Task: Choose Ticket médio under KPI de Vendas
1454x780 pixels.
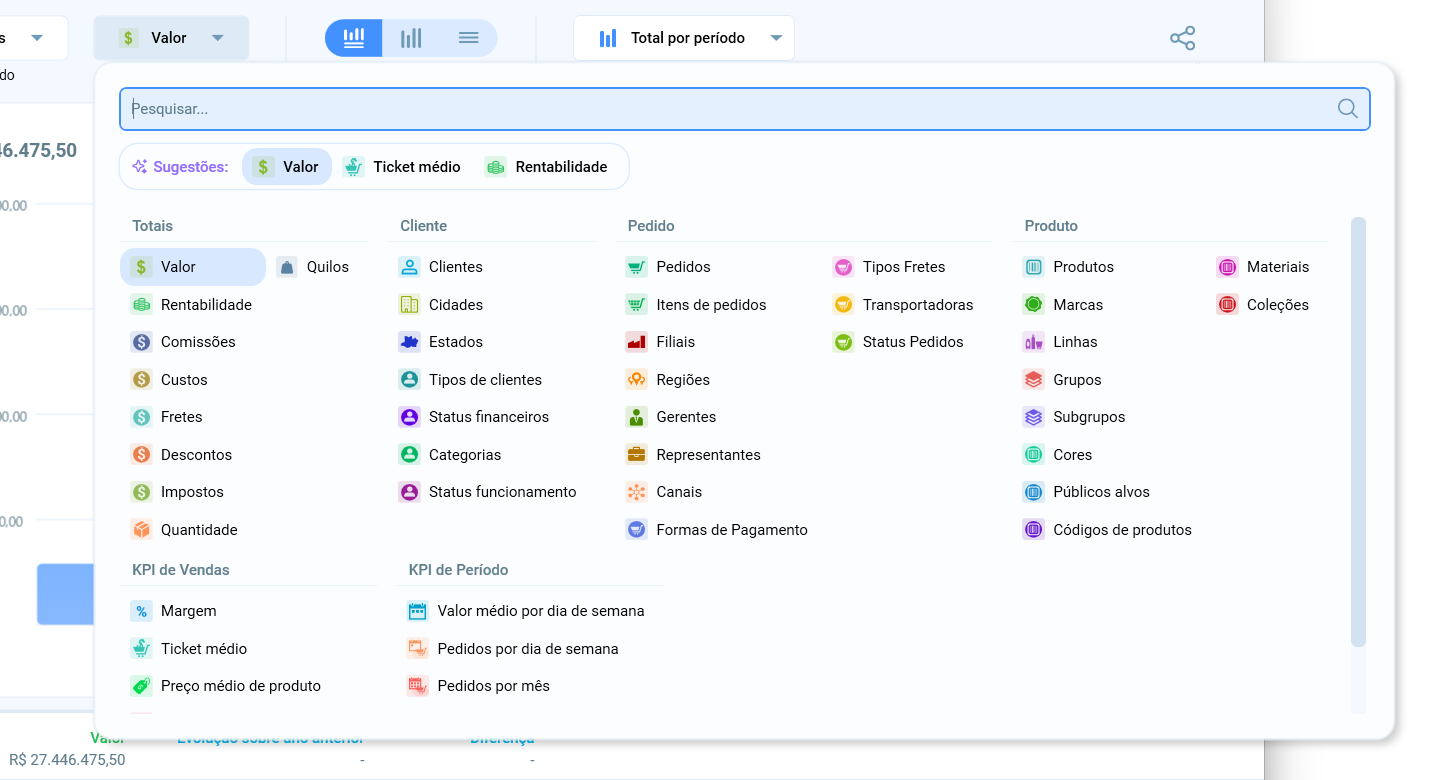Action: (x=188, y=649)
